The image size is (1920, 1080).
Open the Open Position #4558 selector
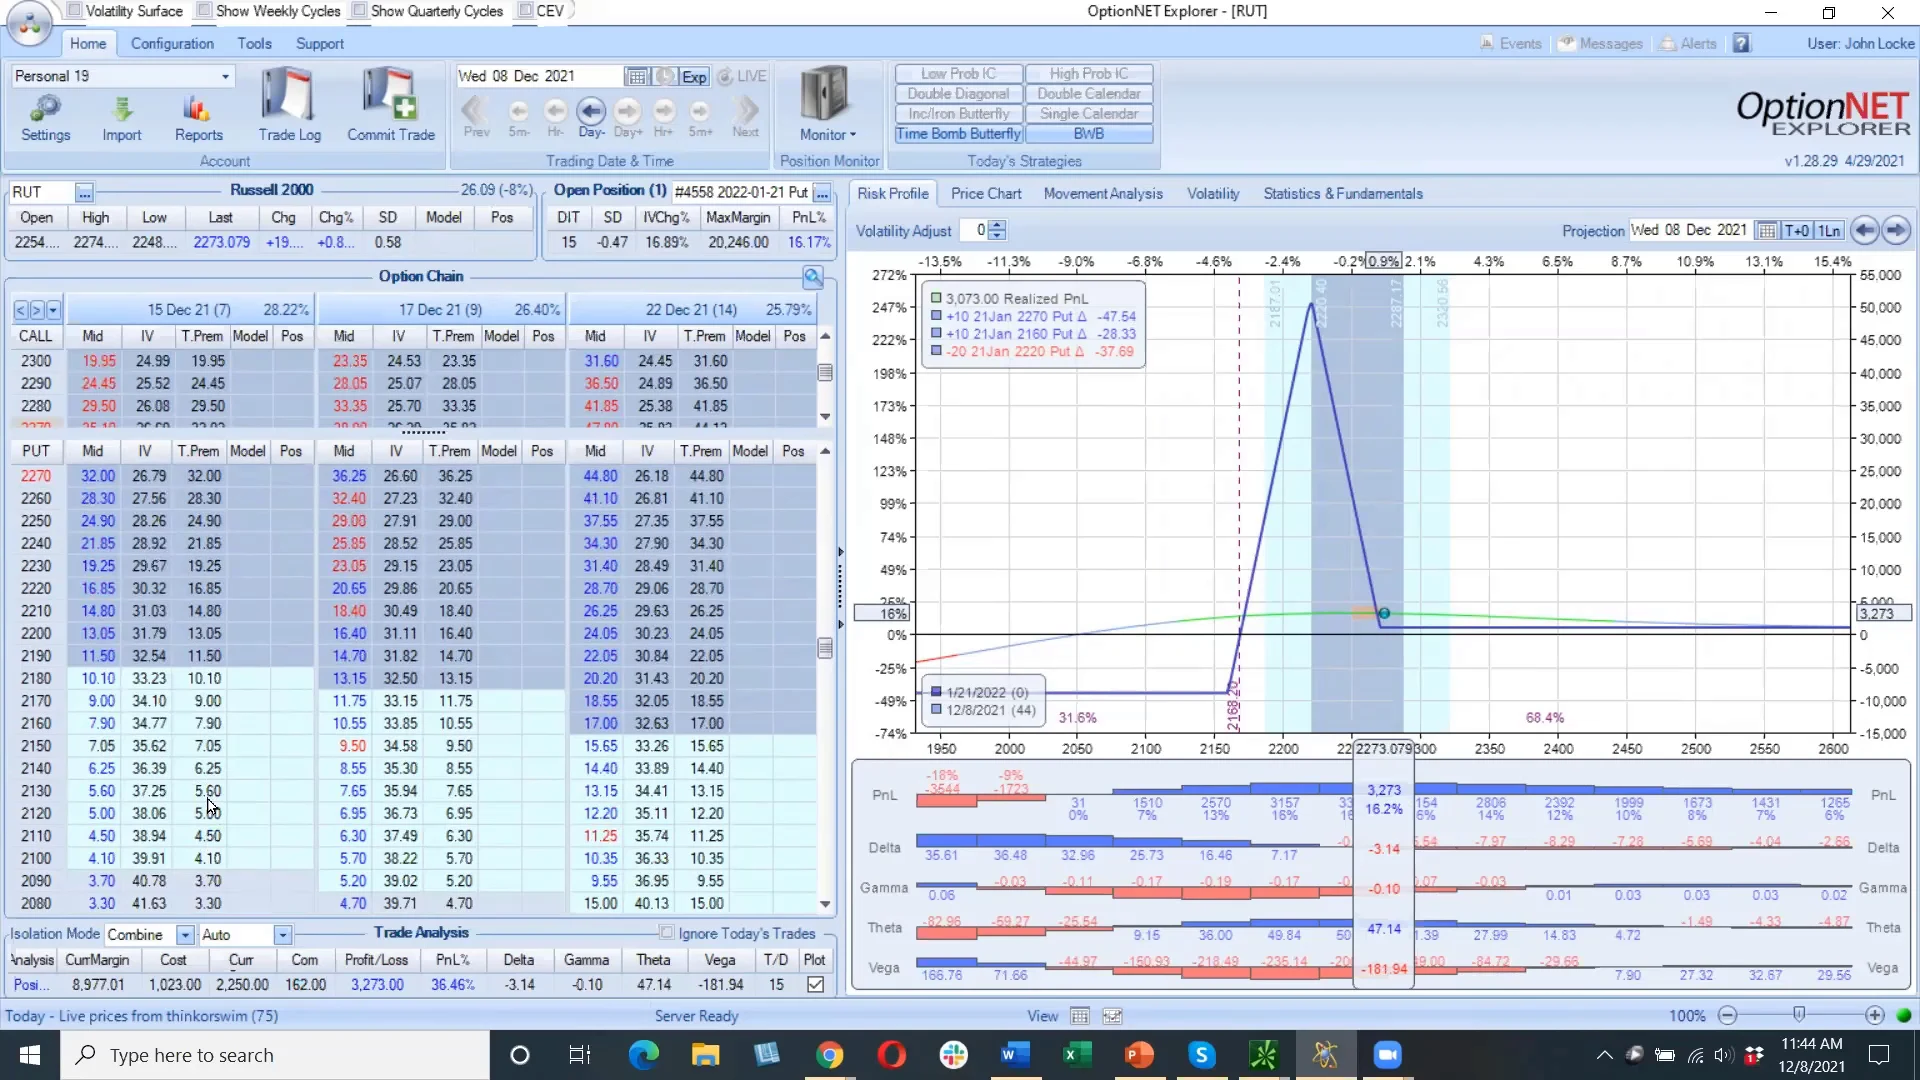pos(822,192)
